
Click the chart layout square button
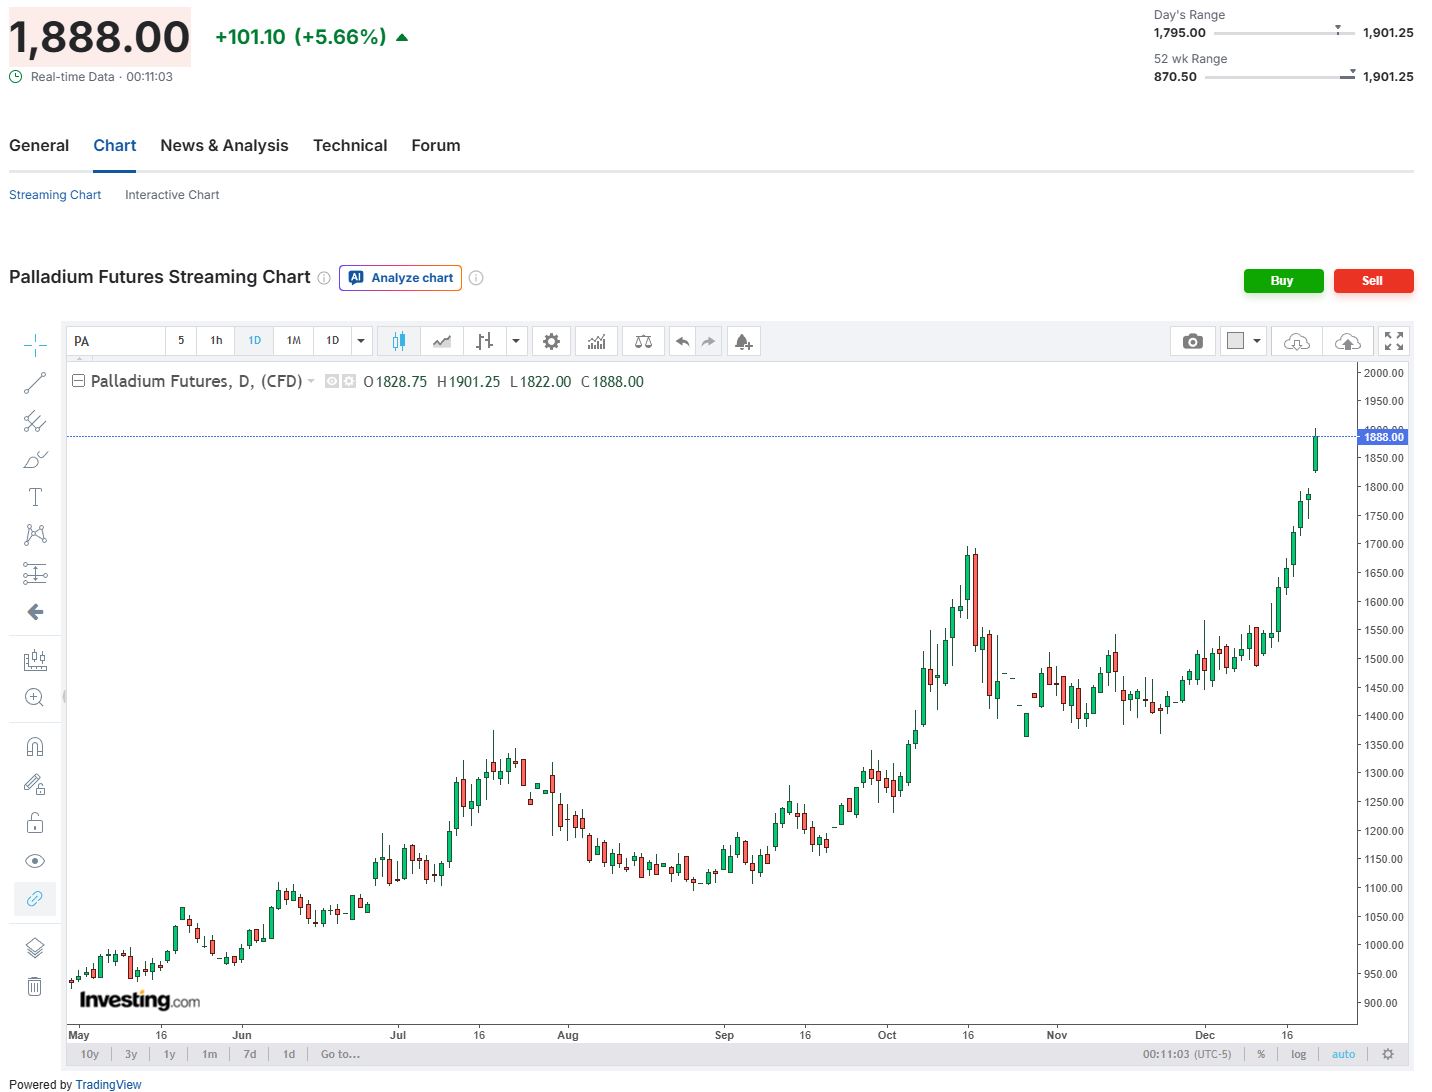[1236, 341]
